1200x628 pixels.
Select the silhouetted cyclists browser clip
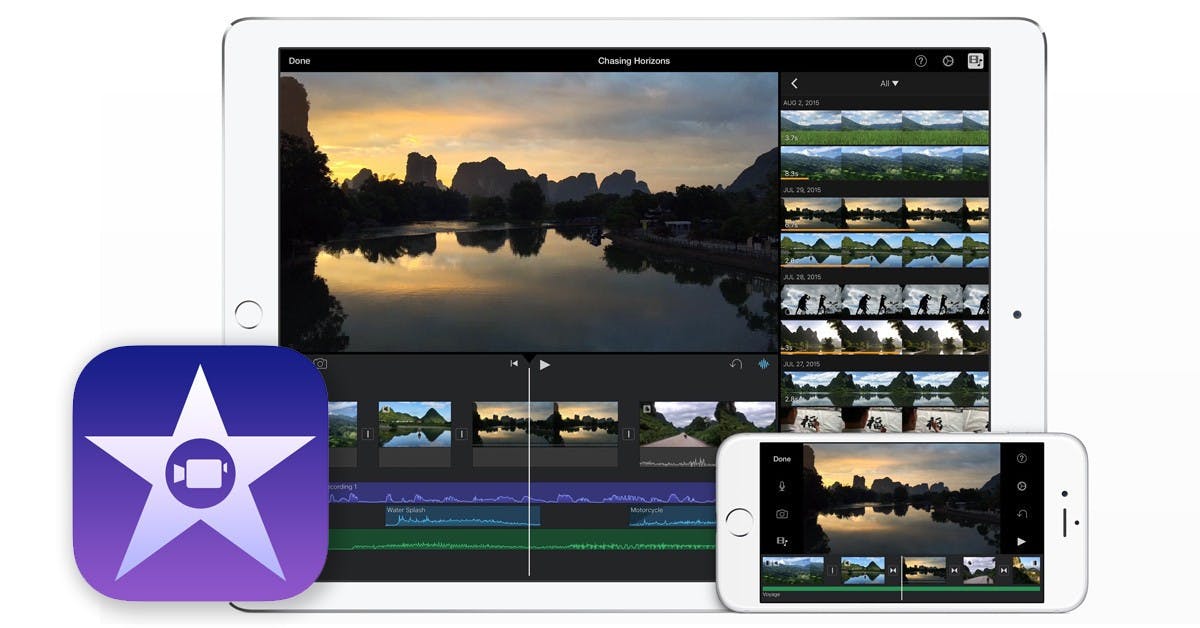pyautogui.click(x=885, y=301)
